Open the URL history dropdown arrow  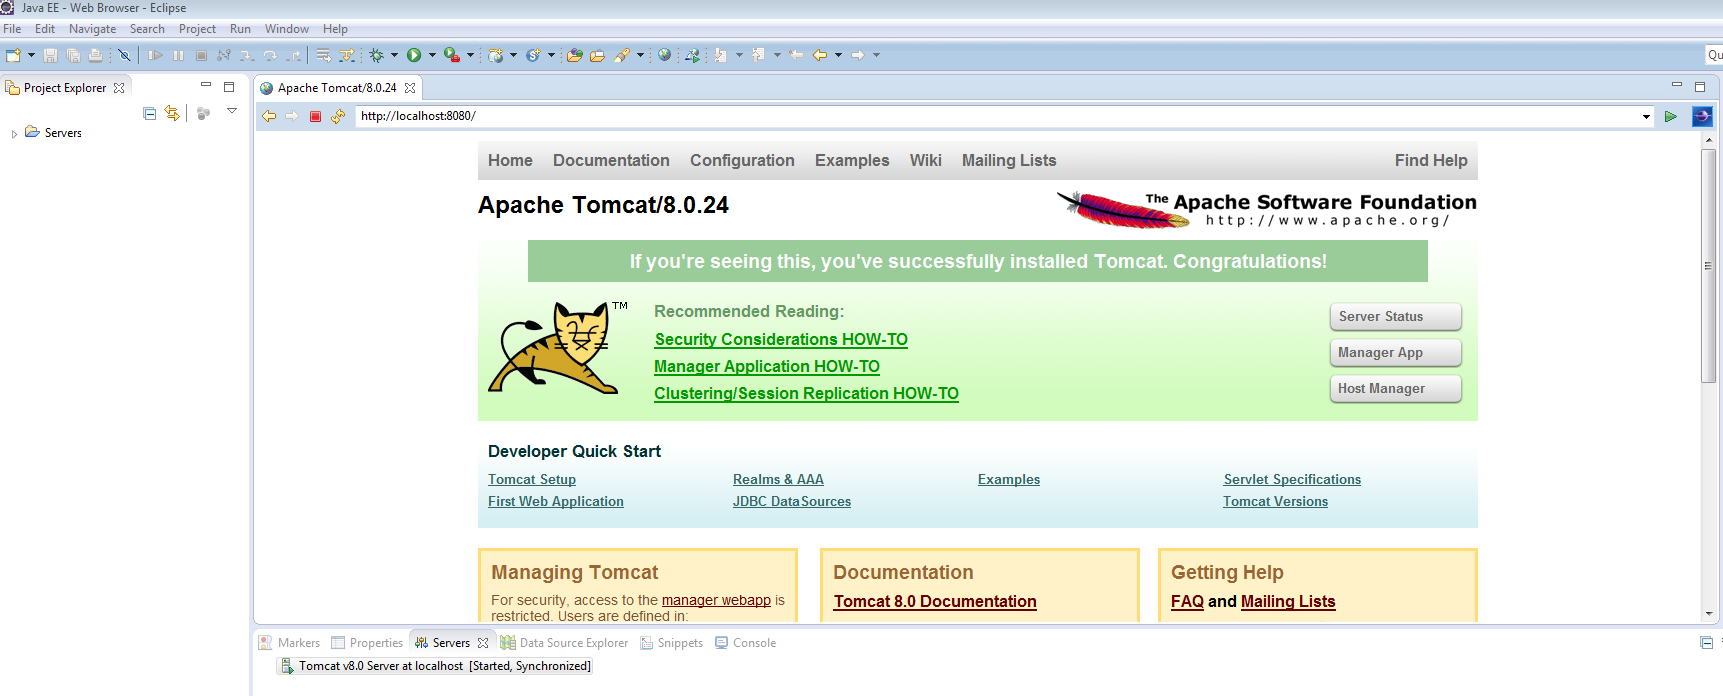[1646, 117]
